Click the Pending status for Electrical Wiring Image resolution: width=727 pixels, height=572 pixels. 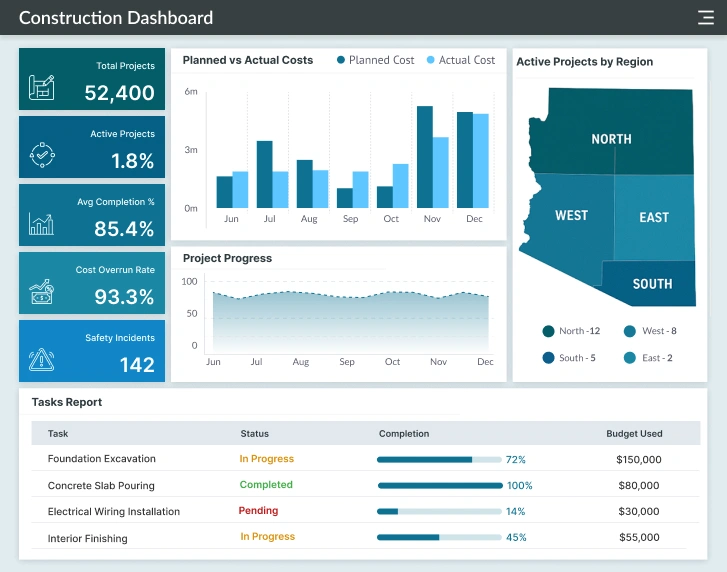click(x=258, y=511)
